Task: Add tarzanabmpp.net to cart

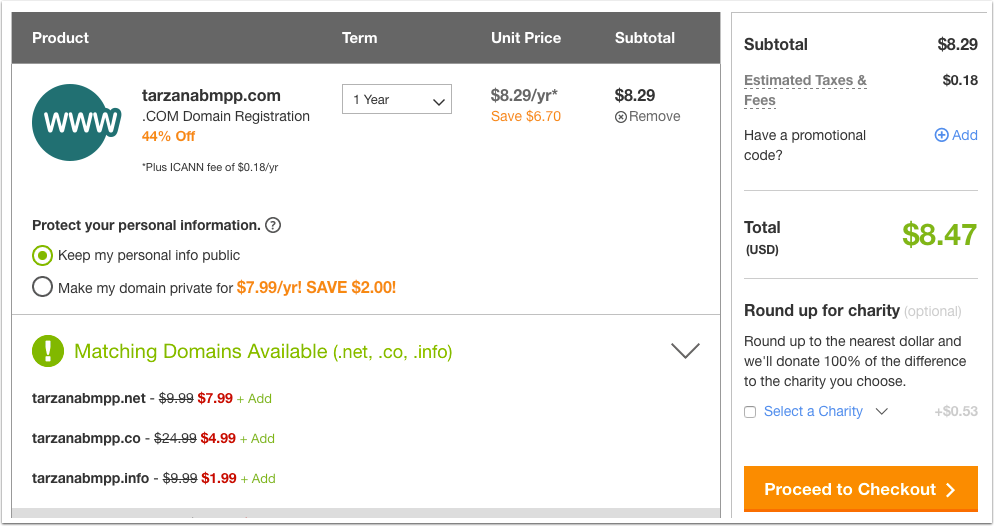Action: (x=254, y=399)
